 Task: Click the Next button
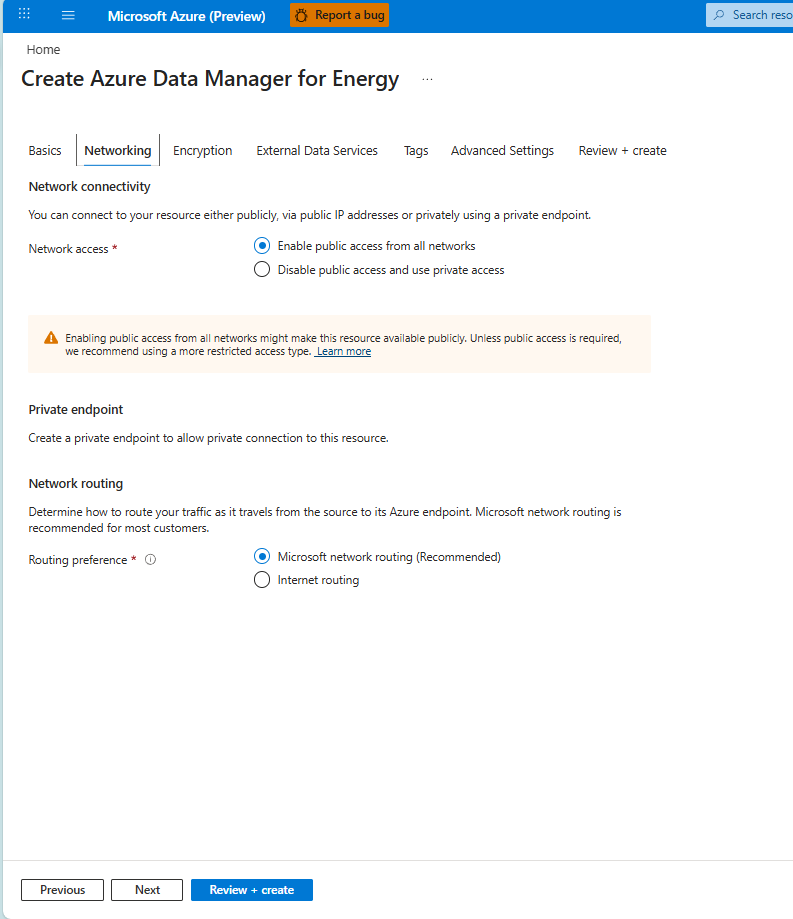click(147, 890)
